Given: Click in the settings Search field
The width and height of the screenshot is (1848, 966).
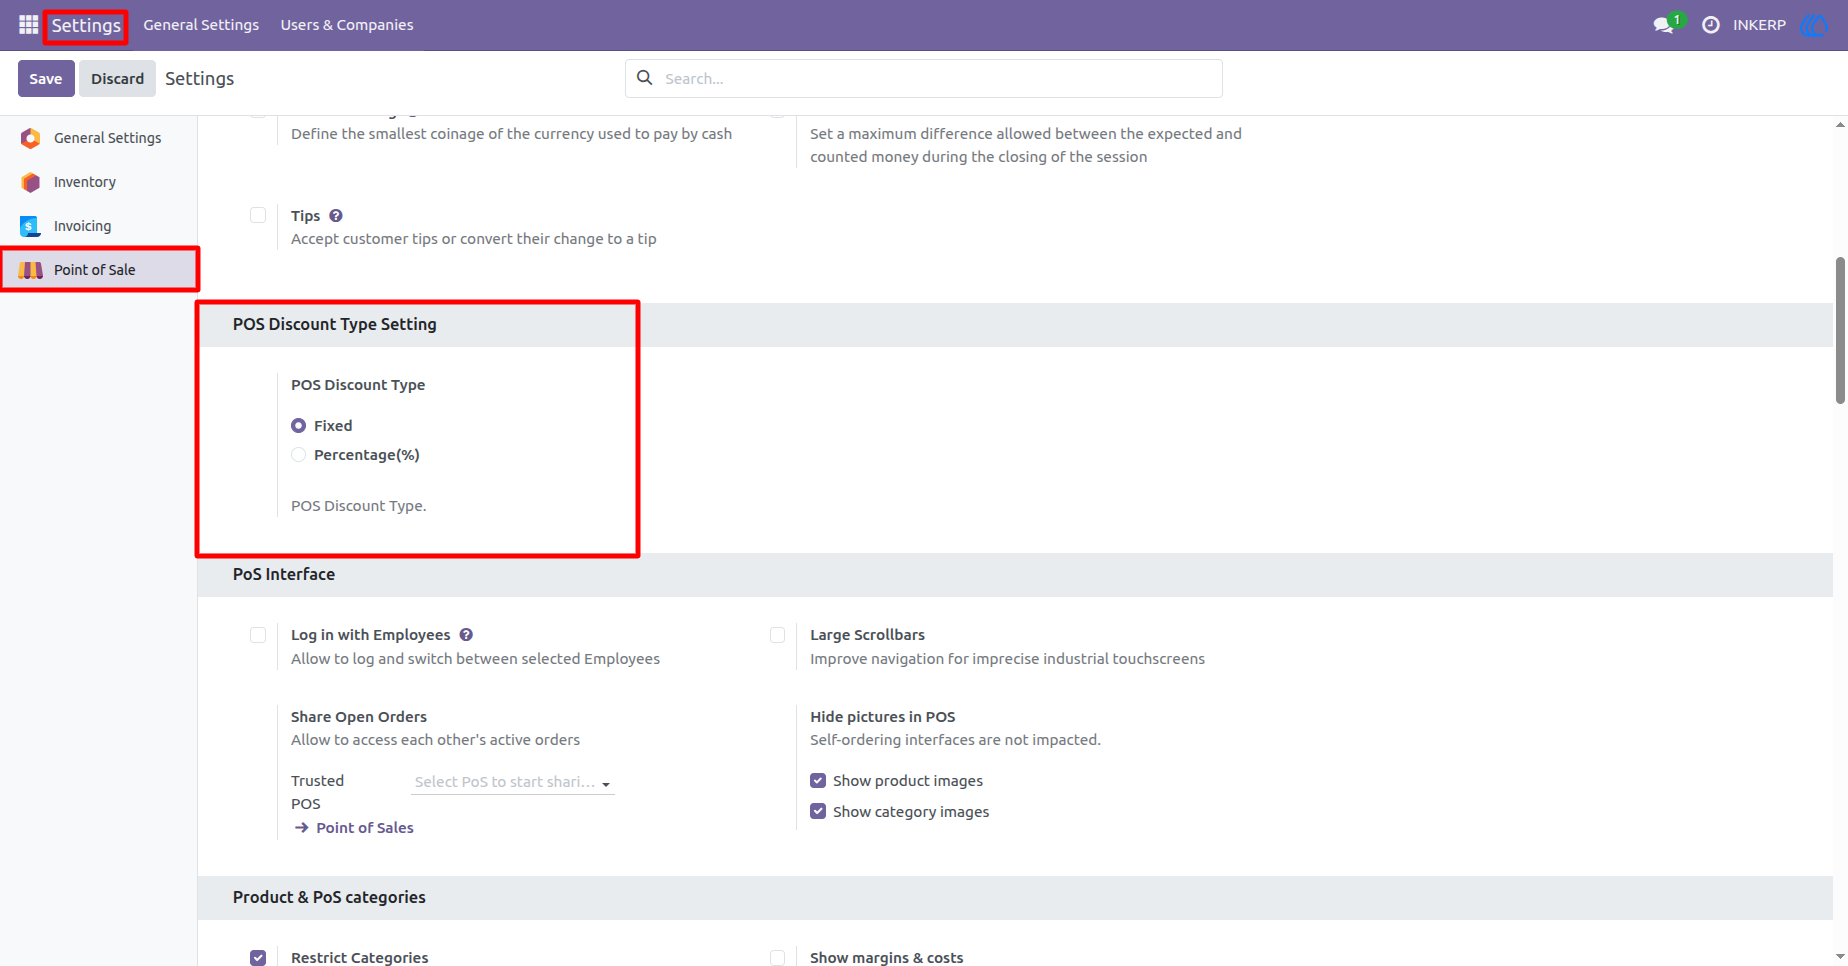Looking at the screenshot, I should click(924, 78).
